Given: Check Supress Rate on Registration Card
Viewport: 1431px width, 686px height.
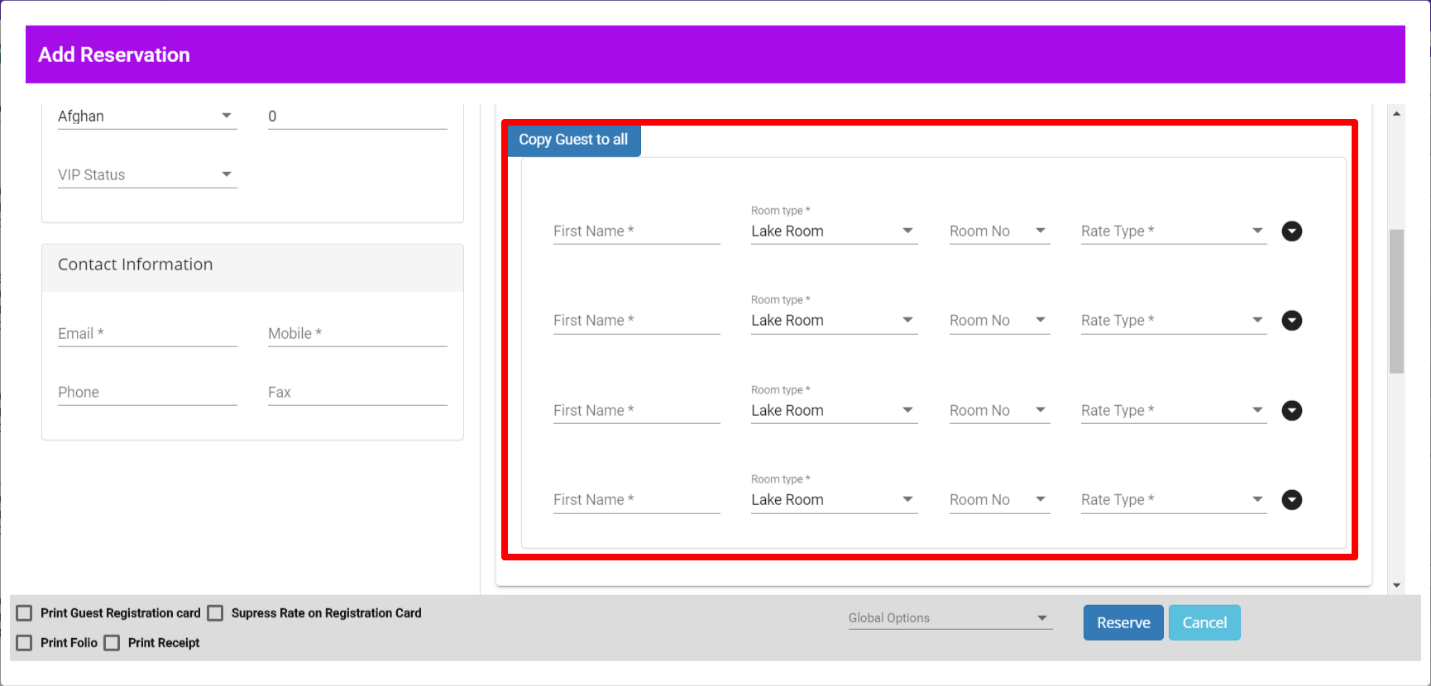Looking at the screenshot, I should (x=215, y=613).
